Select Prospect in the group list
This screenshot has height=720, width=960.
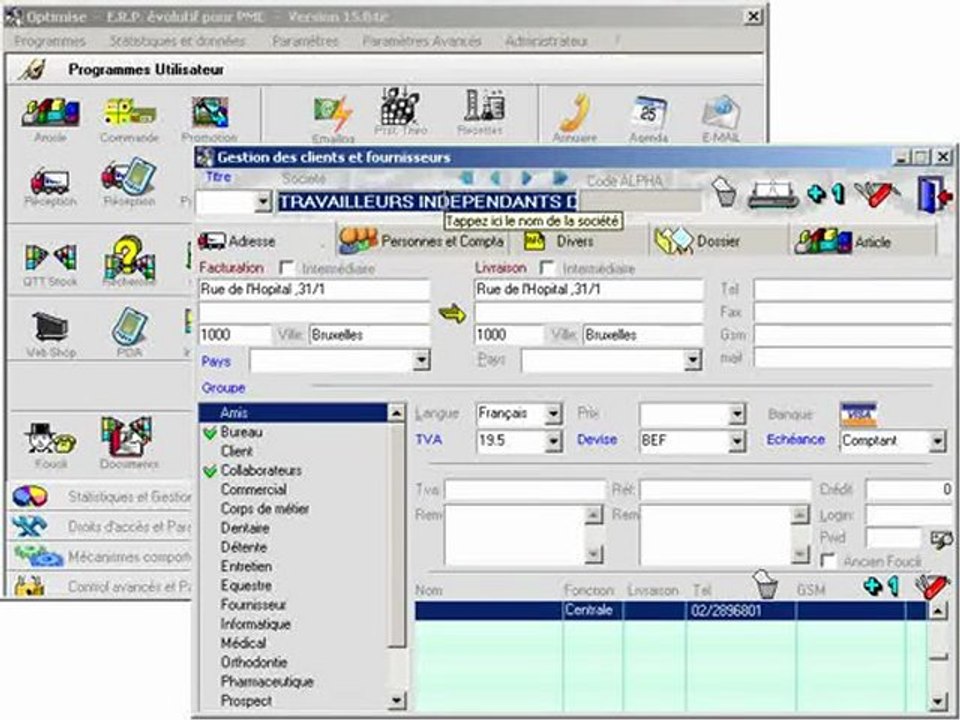[x=246, y=701]
